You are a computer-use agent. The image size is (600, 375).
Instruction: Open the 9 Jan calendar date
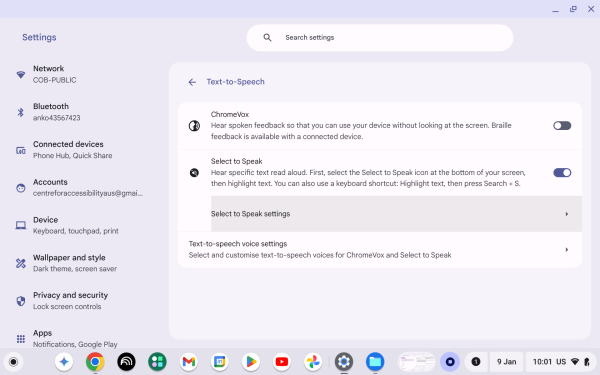point(506,362)
